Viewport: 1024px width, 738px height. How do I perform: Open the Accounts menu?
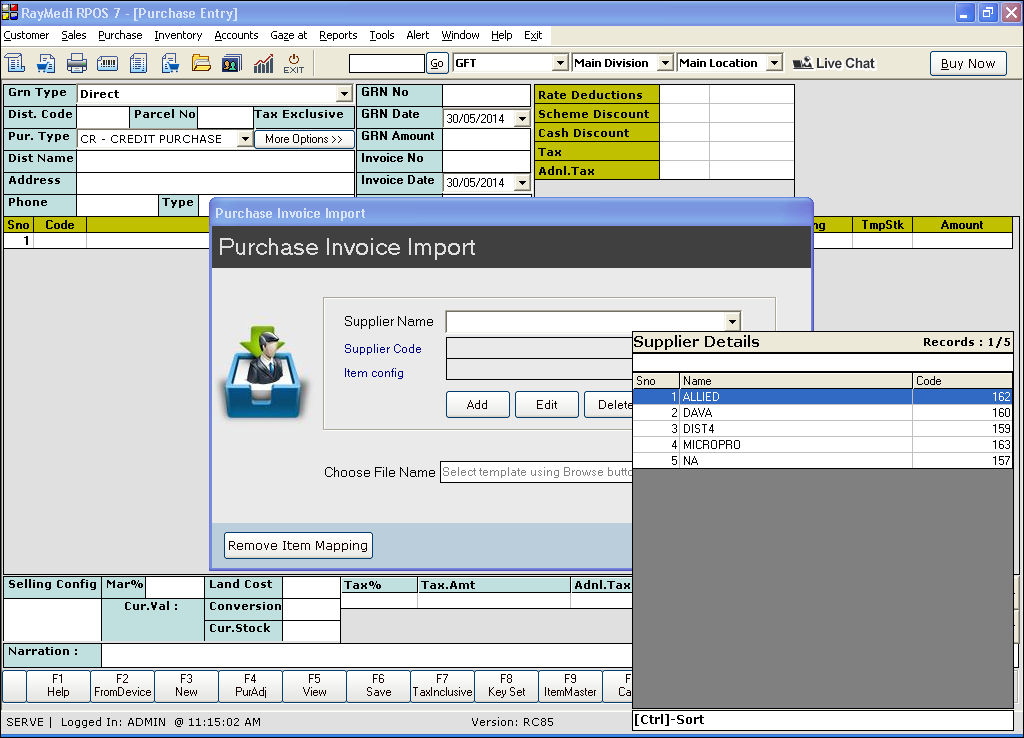tap(236, 35)
